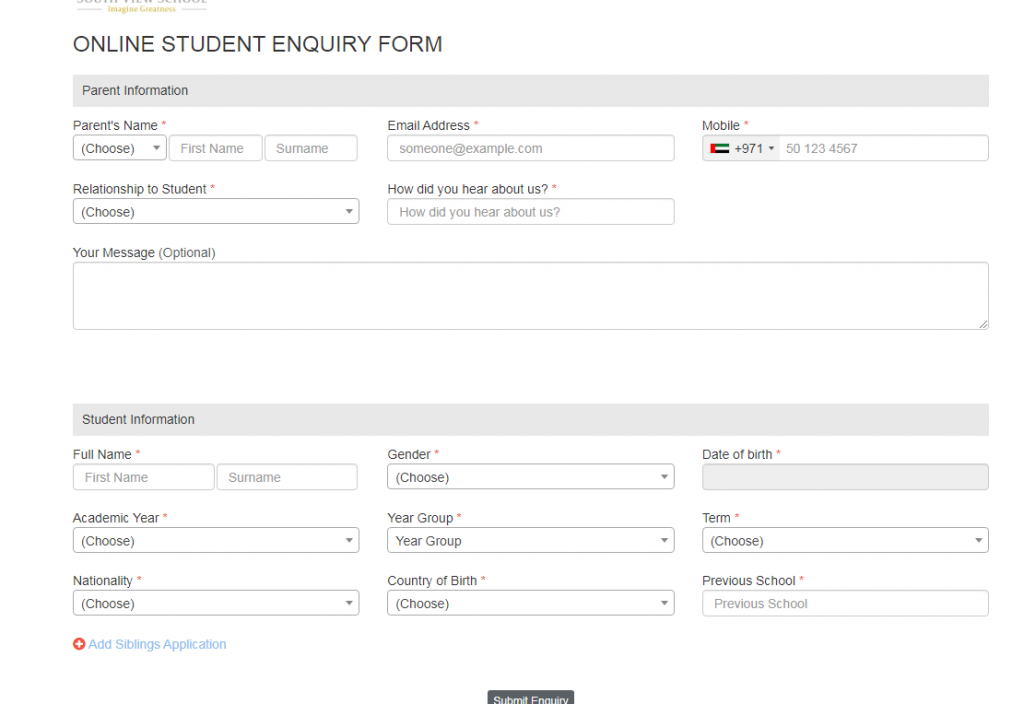Click the South View School logo
Screen dimensions: 1024x704
(141, 5)
